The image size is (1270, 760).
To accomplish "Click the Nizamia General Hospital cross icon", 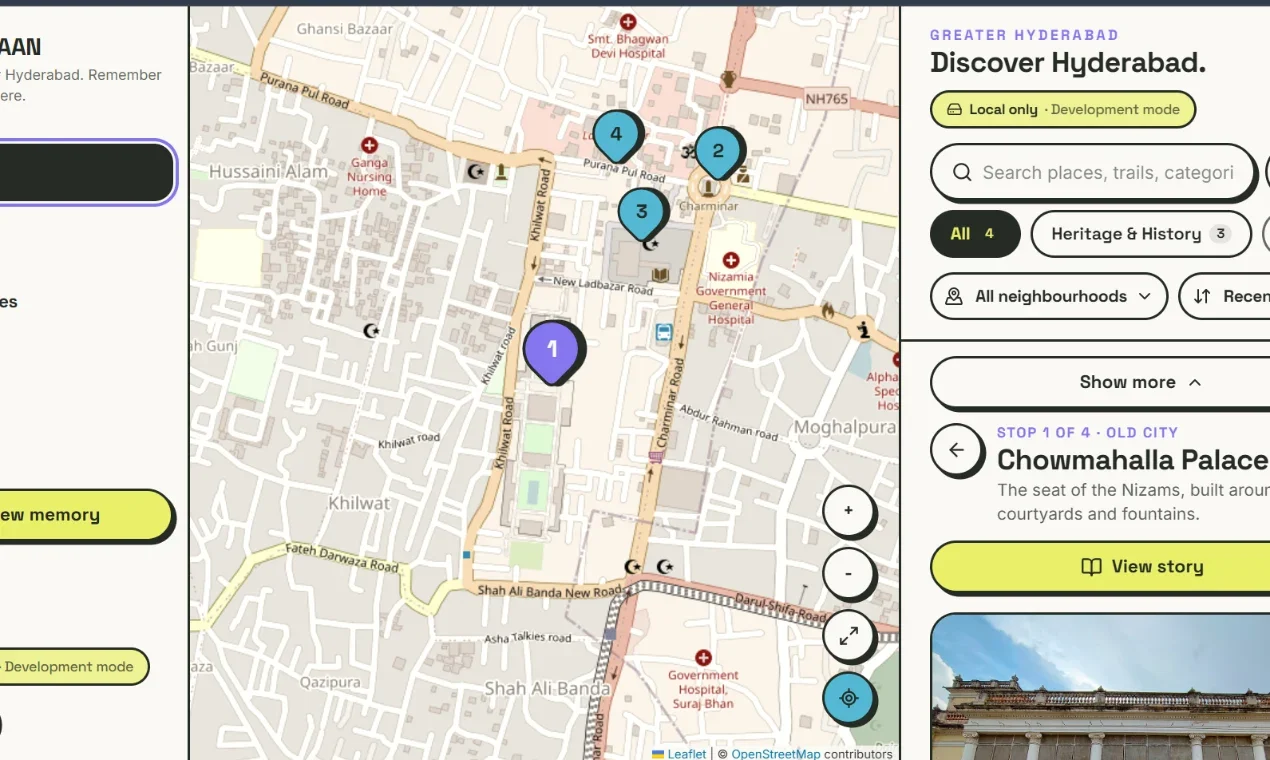I will (731, 260).
